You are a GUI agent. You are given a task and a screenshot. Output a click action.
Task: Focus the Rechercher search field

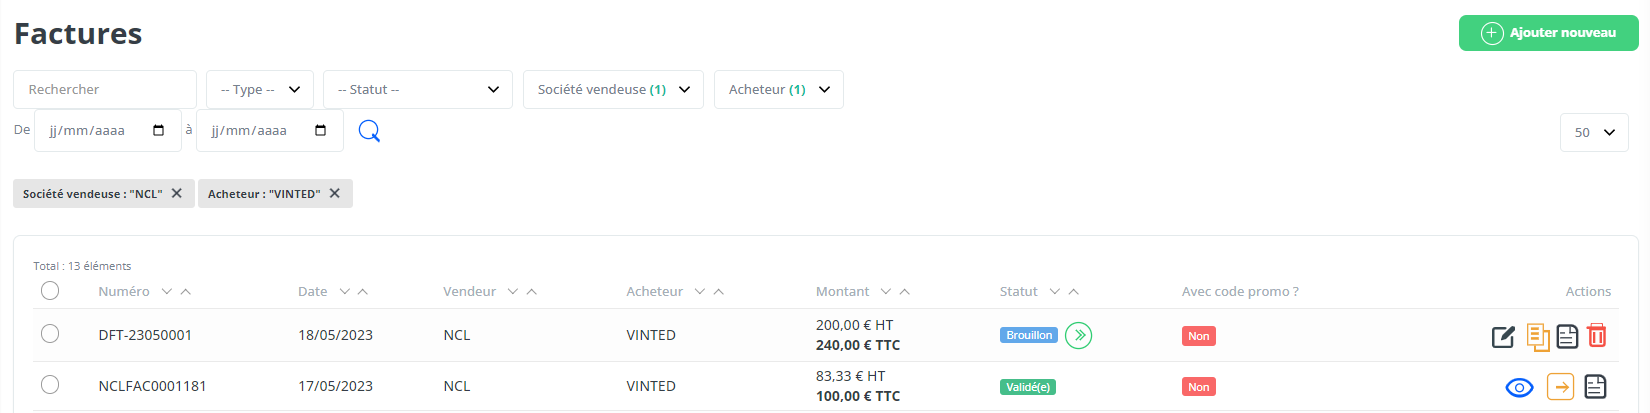105,89
